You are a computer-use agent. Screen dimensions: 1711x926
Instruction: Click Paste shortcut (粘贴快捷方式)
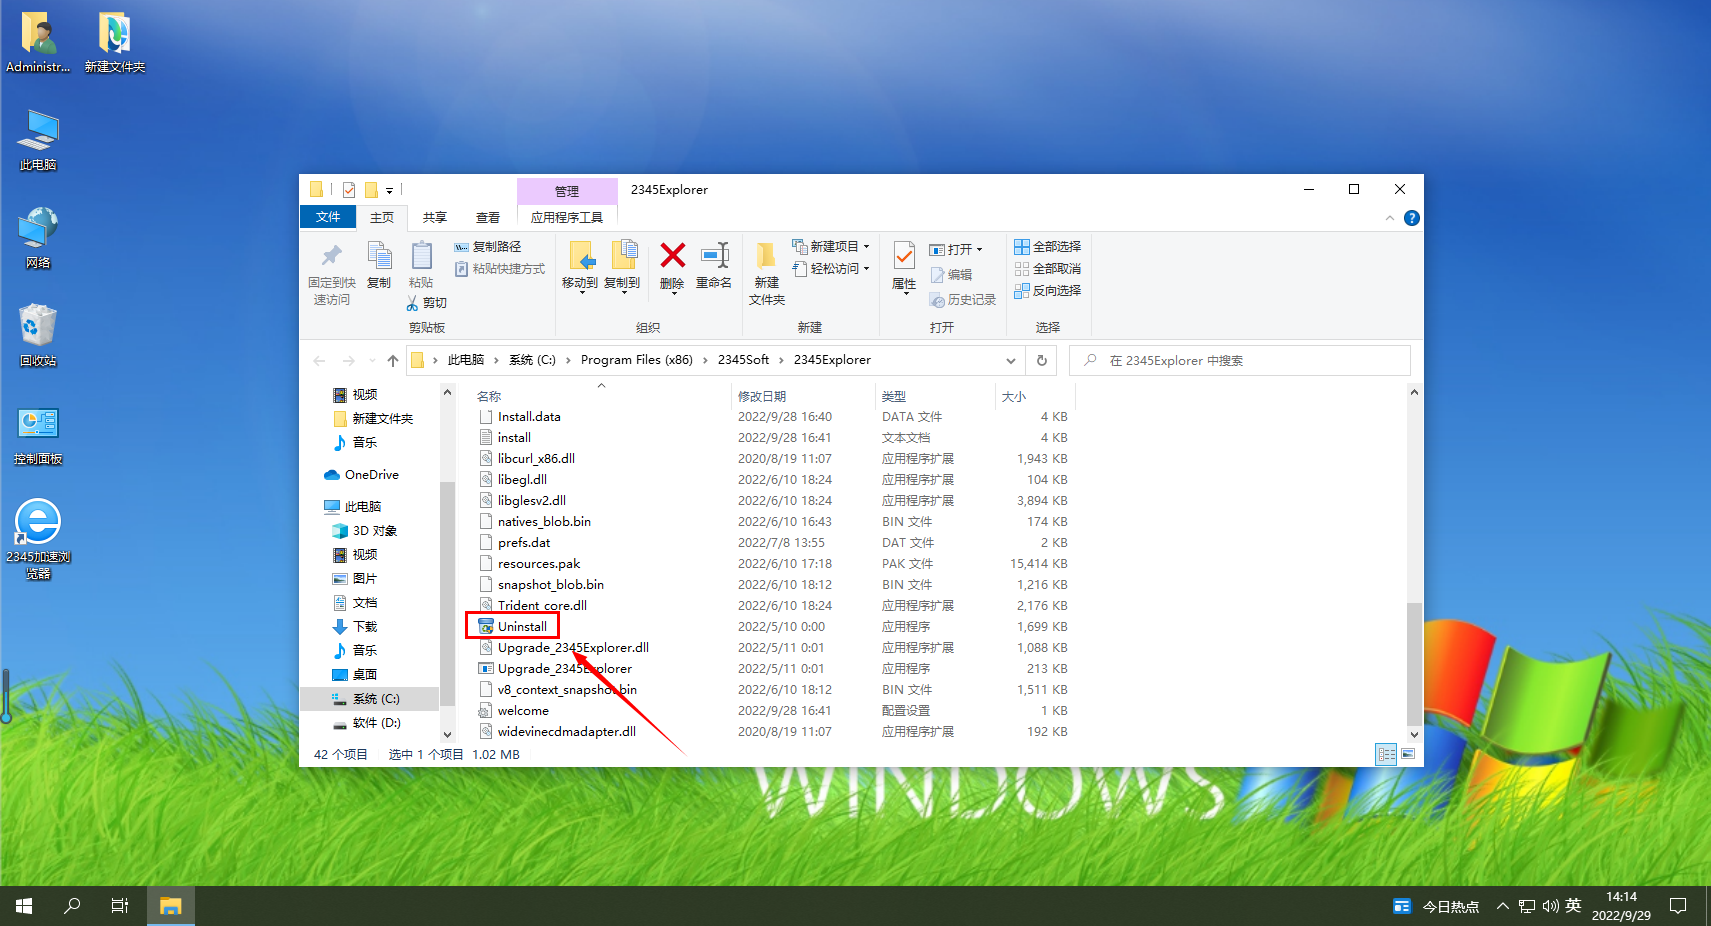pyautogui.click(x=500, y=269)
